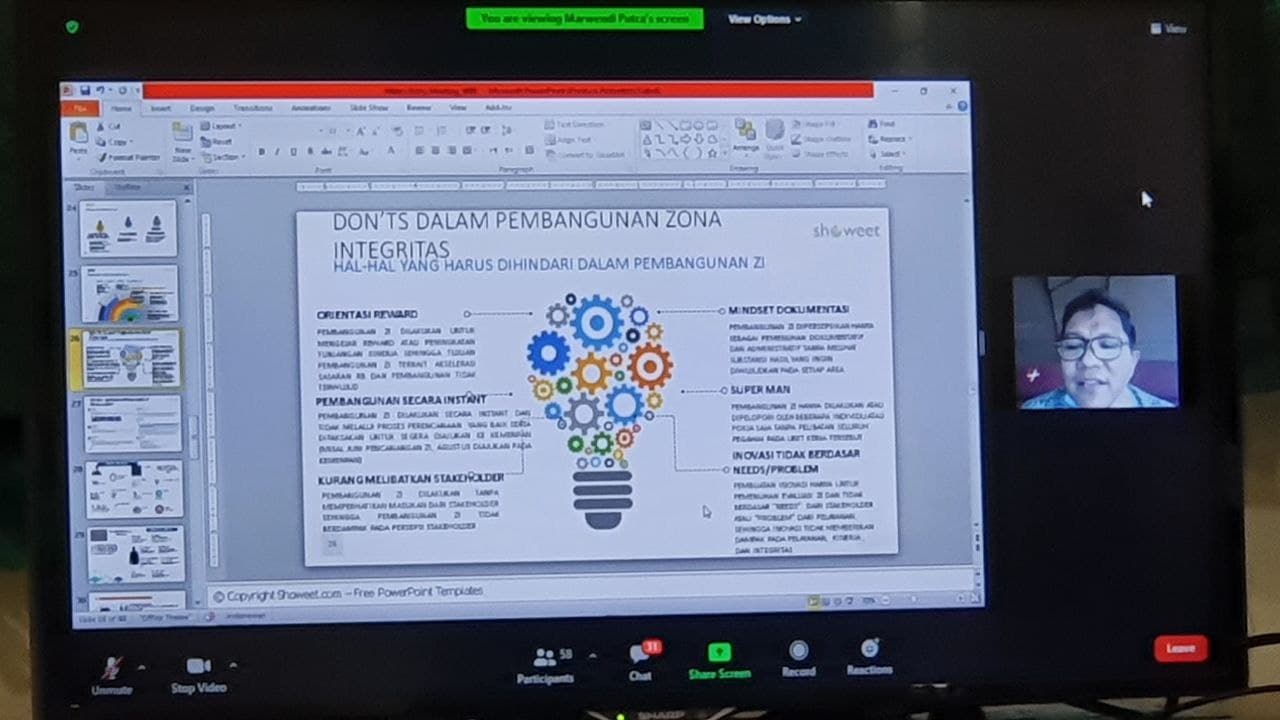Click the Arrange icon in Drawing group

[745, 135]
